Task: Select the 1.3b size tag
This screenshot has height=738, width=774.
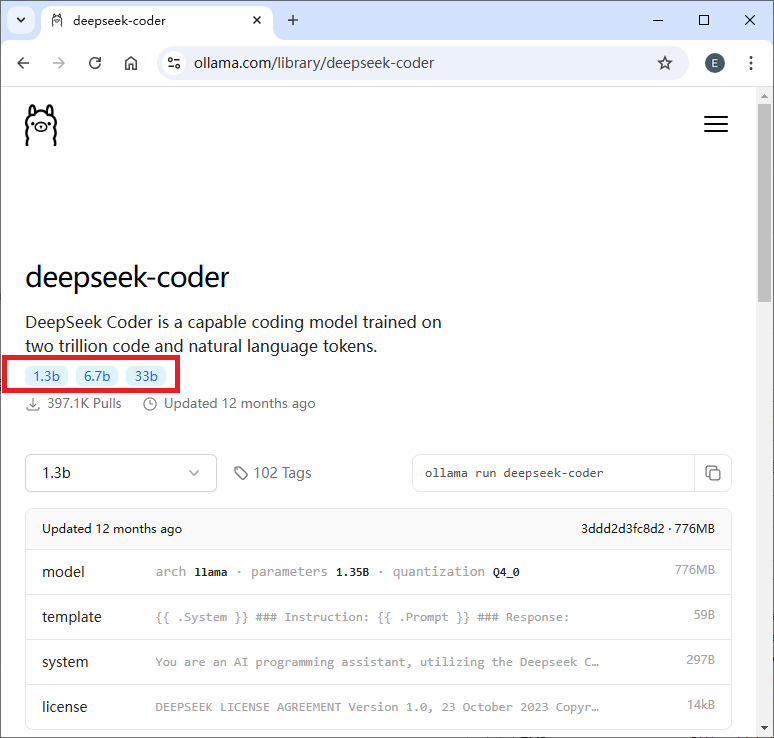Action: [x=46, y=376]
